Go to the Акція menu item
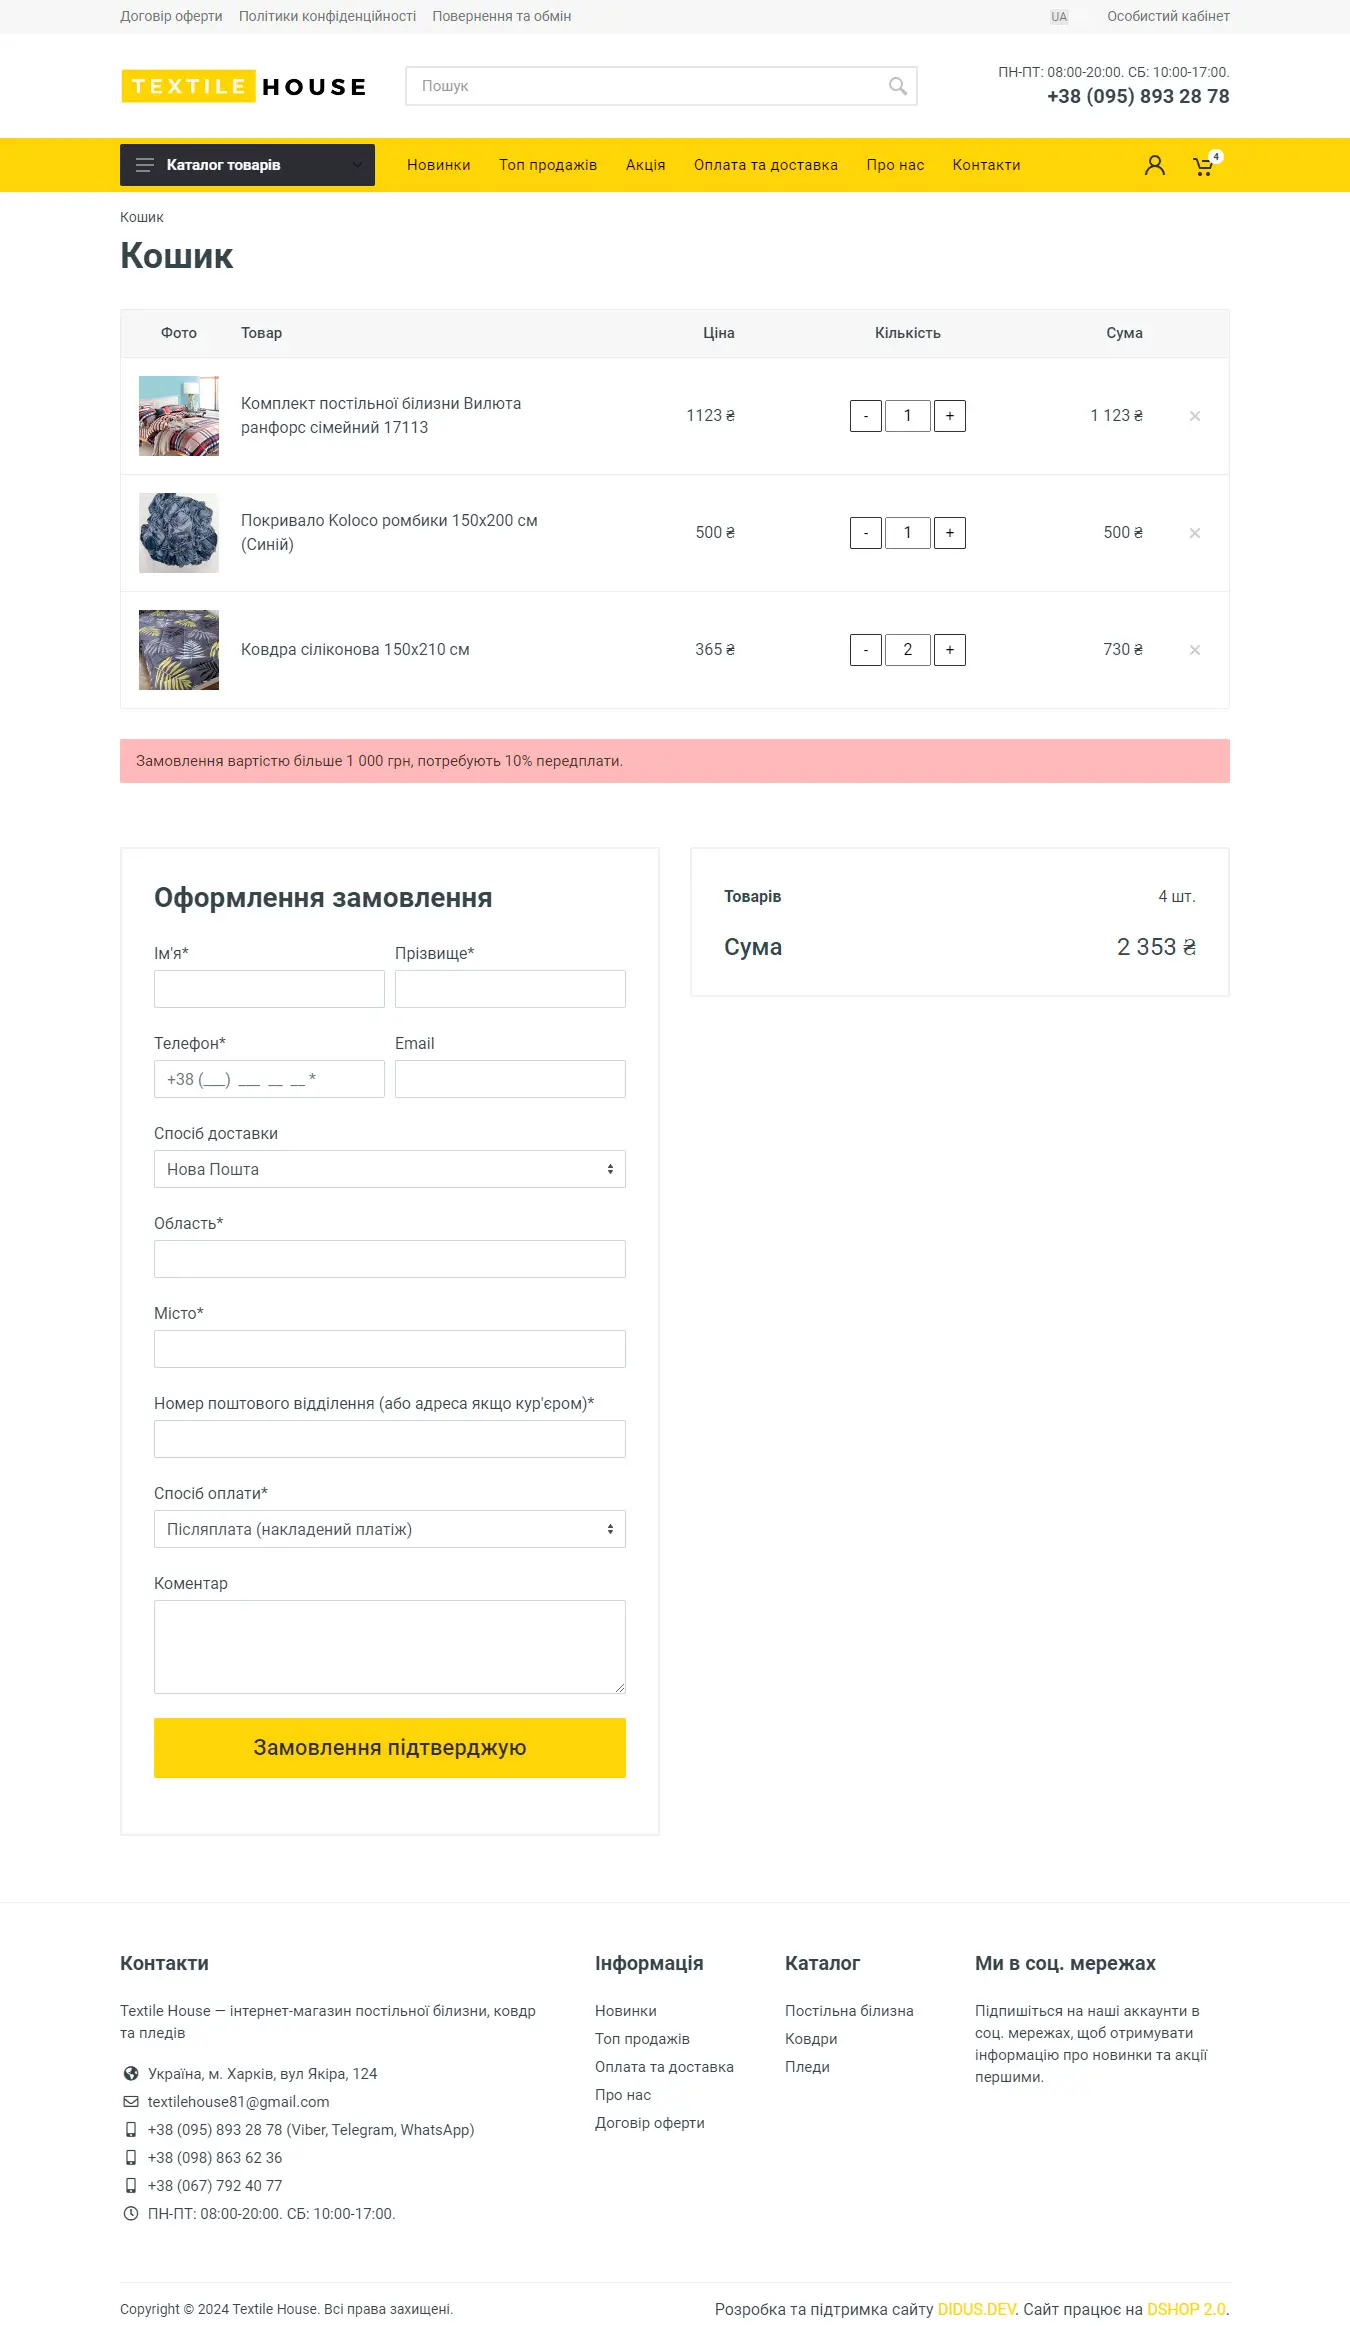Screen dimensions: 1350x2336 645,165
